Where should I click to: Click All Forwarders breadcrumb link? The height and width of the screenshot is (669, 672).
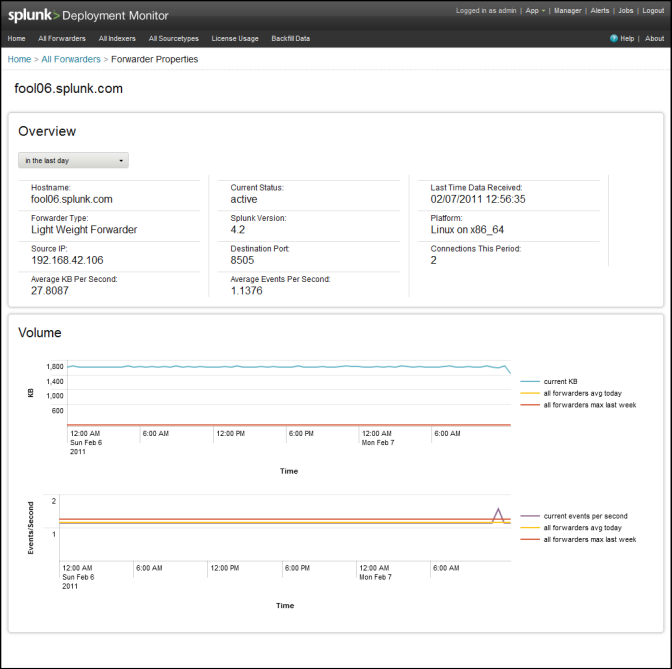pyautogui.click(x=71, y=59)
